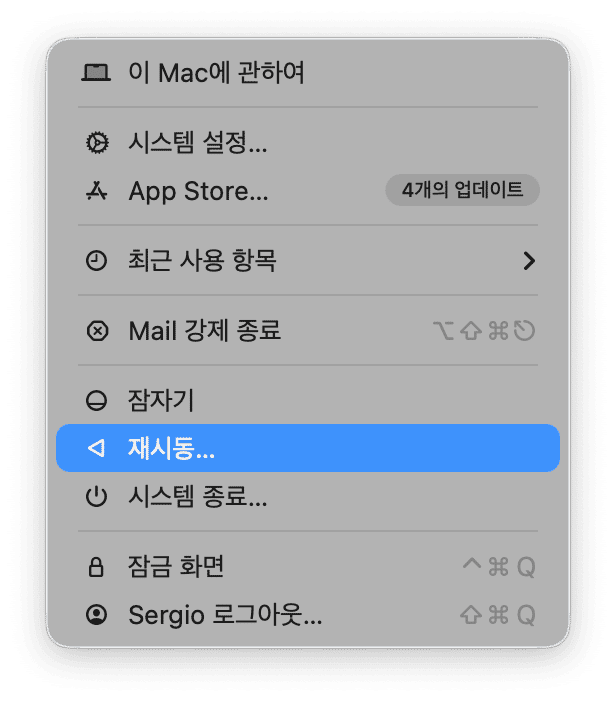Viewport: 616px width, 702px height.
Task: Click the App Store icon
Action: tap(96, 191)
